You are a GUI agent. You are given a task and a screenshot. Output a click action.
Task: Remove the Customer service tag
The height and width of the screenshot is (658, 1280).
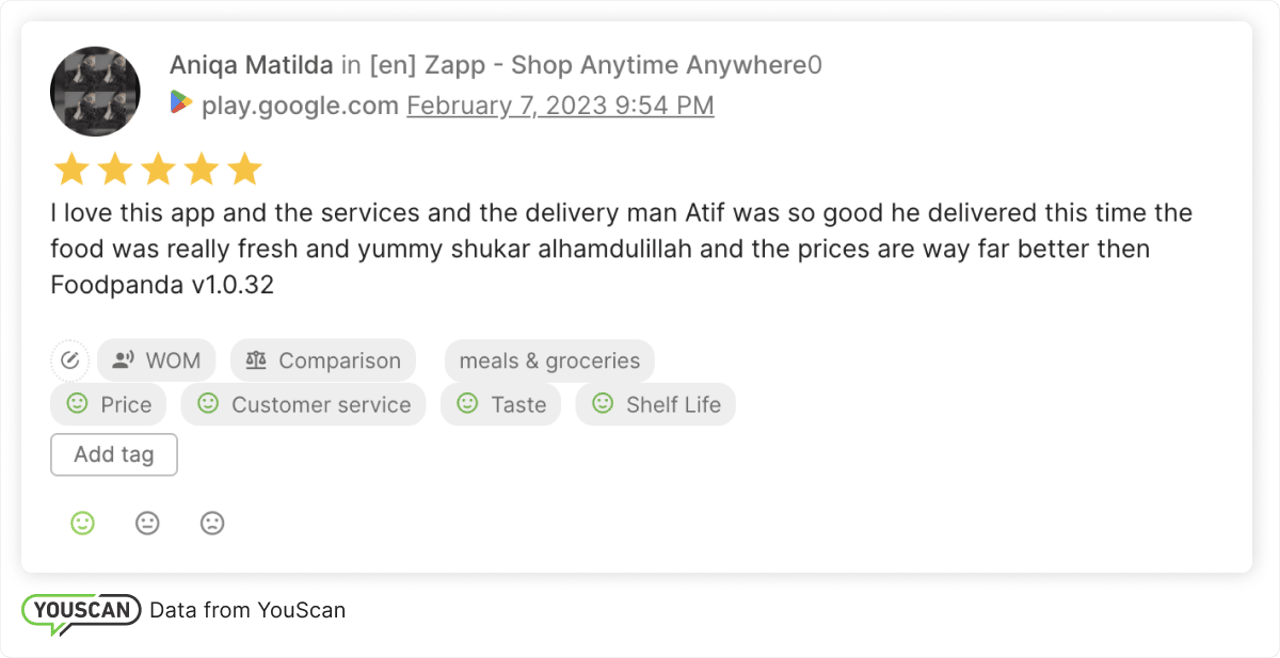click(x=303, y=404)
